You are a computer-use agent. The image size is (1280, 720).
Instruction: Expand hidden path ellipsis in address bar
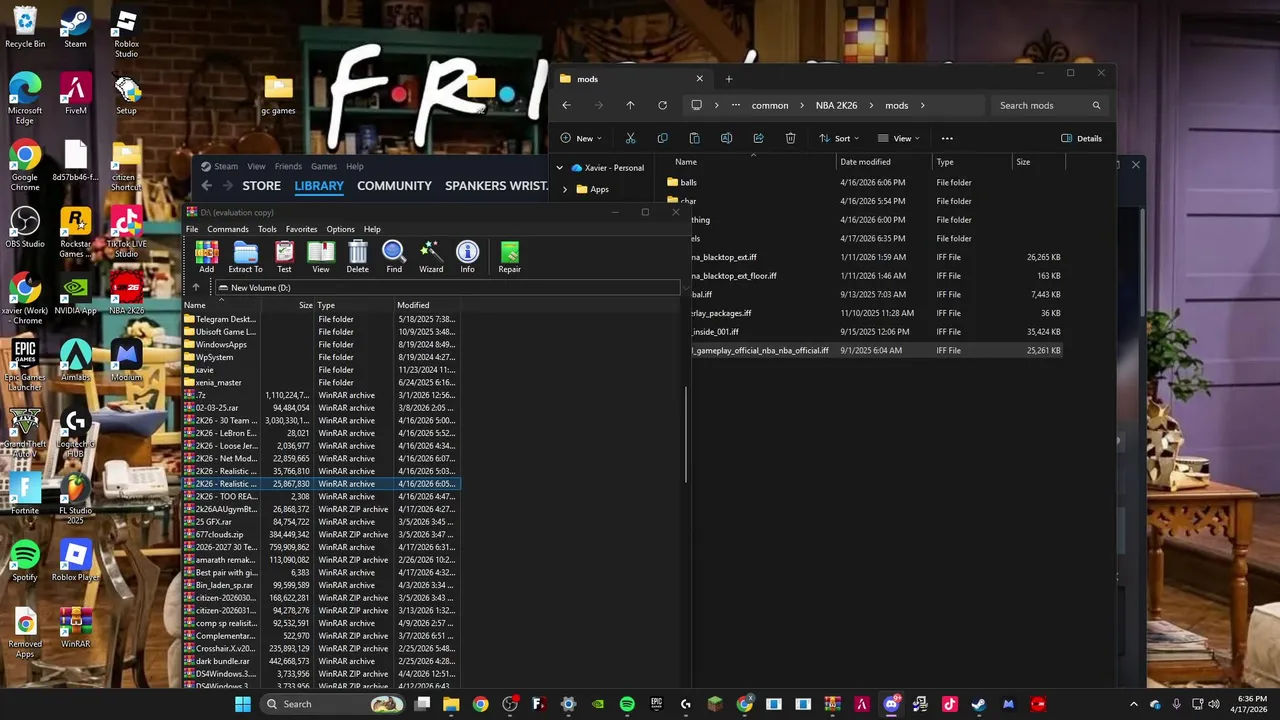point(736,105)
